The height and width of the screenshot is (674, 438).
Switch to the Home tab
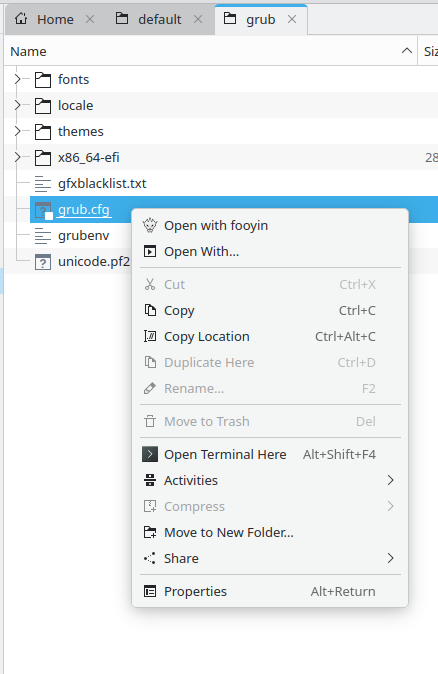(x=55, y=19)
